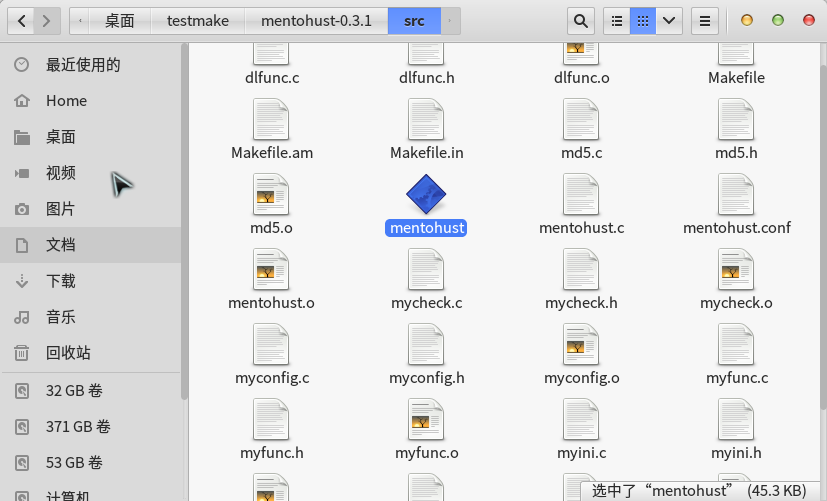Open 最近使用的 in the sidebar
This screenshot has width=827, height=501.
click(x=91, y=65)
